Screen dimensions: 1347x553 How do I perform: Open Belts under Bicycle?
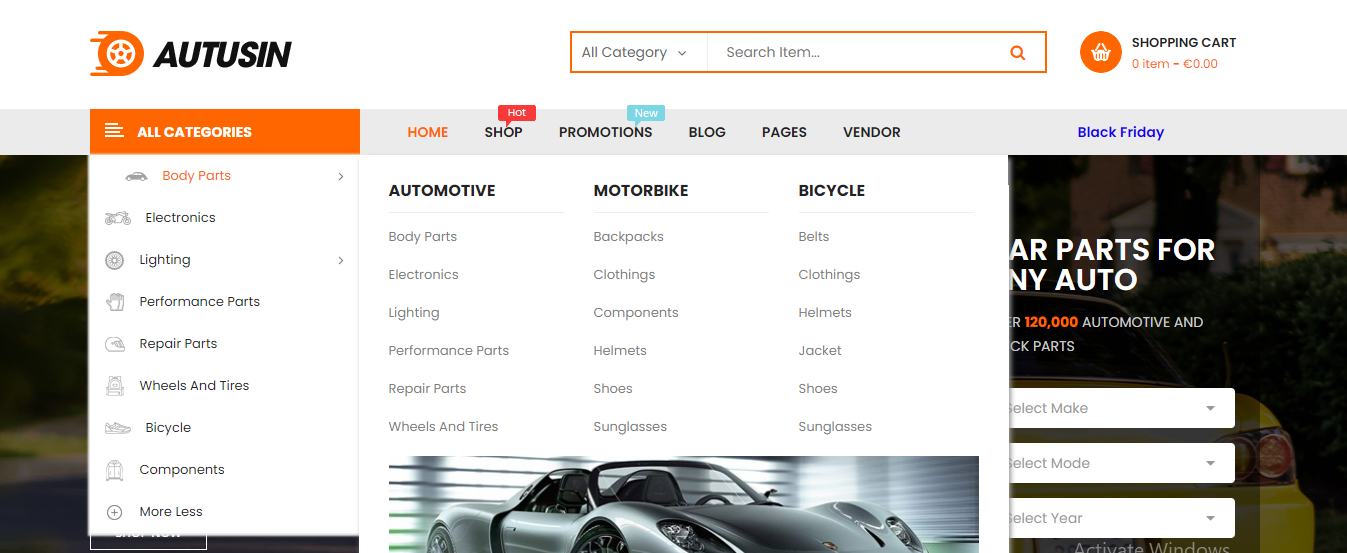814,237
